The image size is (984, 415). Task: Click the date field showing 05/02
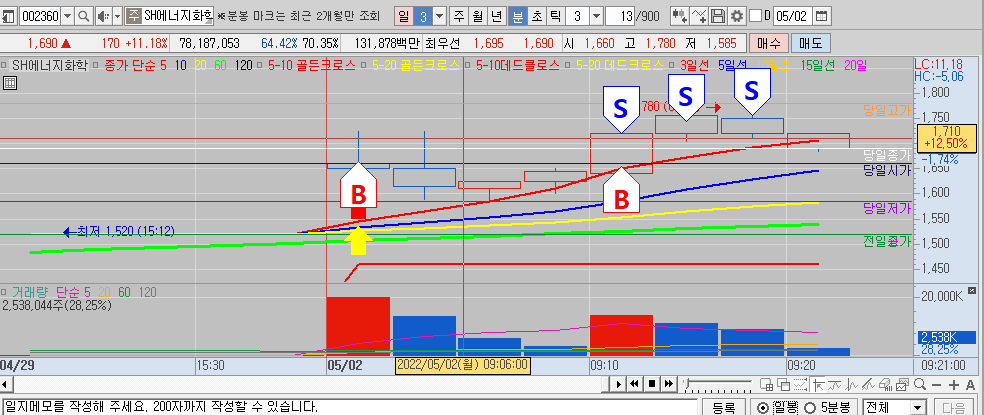792,16
